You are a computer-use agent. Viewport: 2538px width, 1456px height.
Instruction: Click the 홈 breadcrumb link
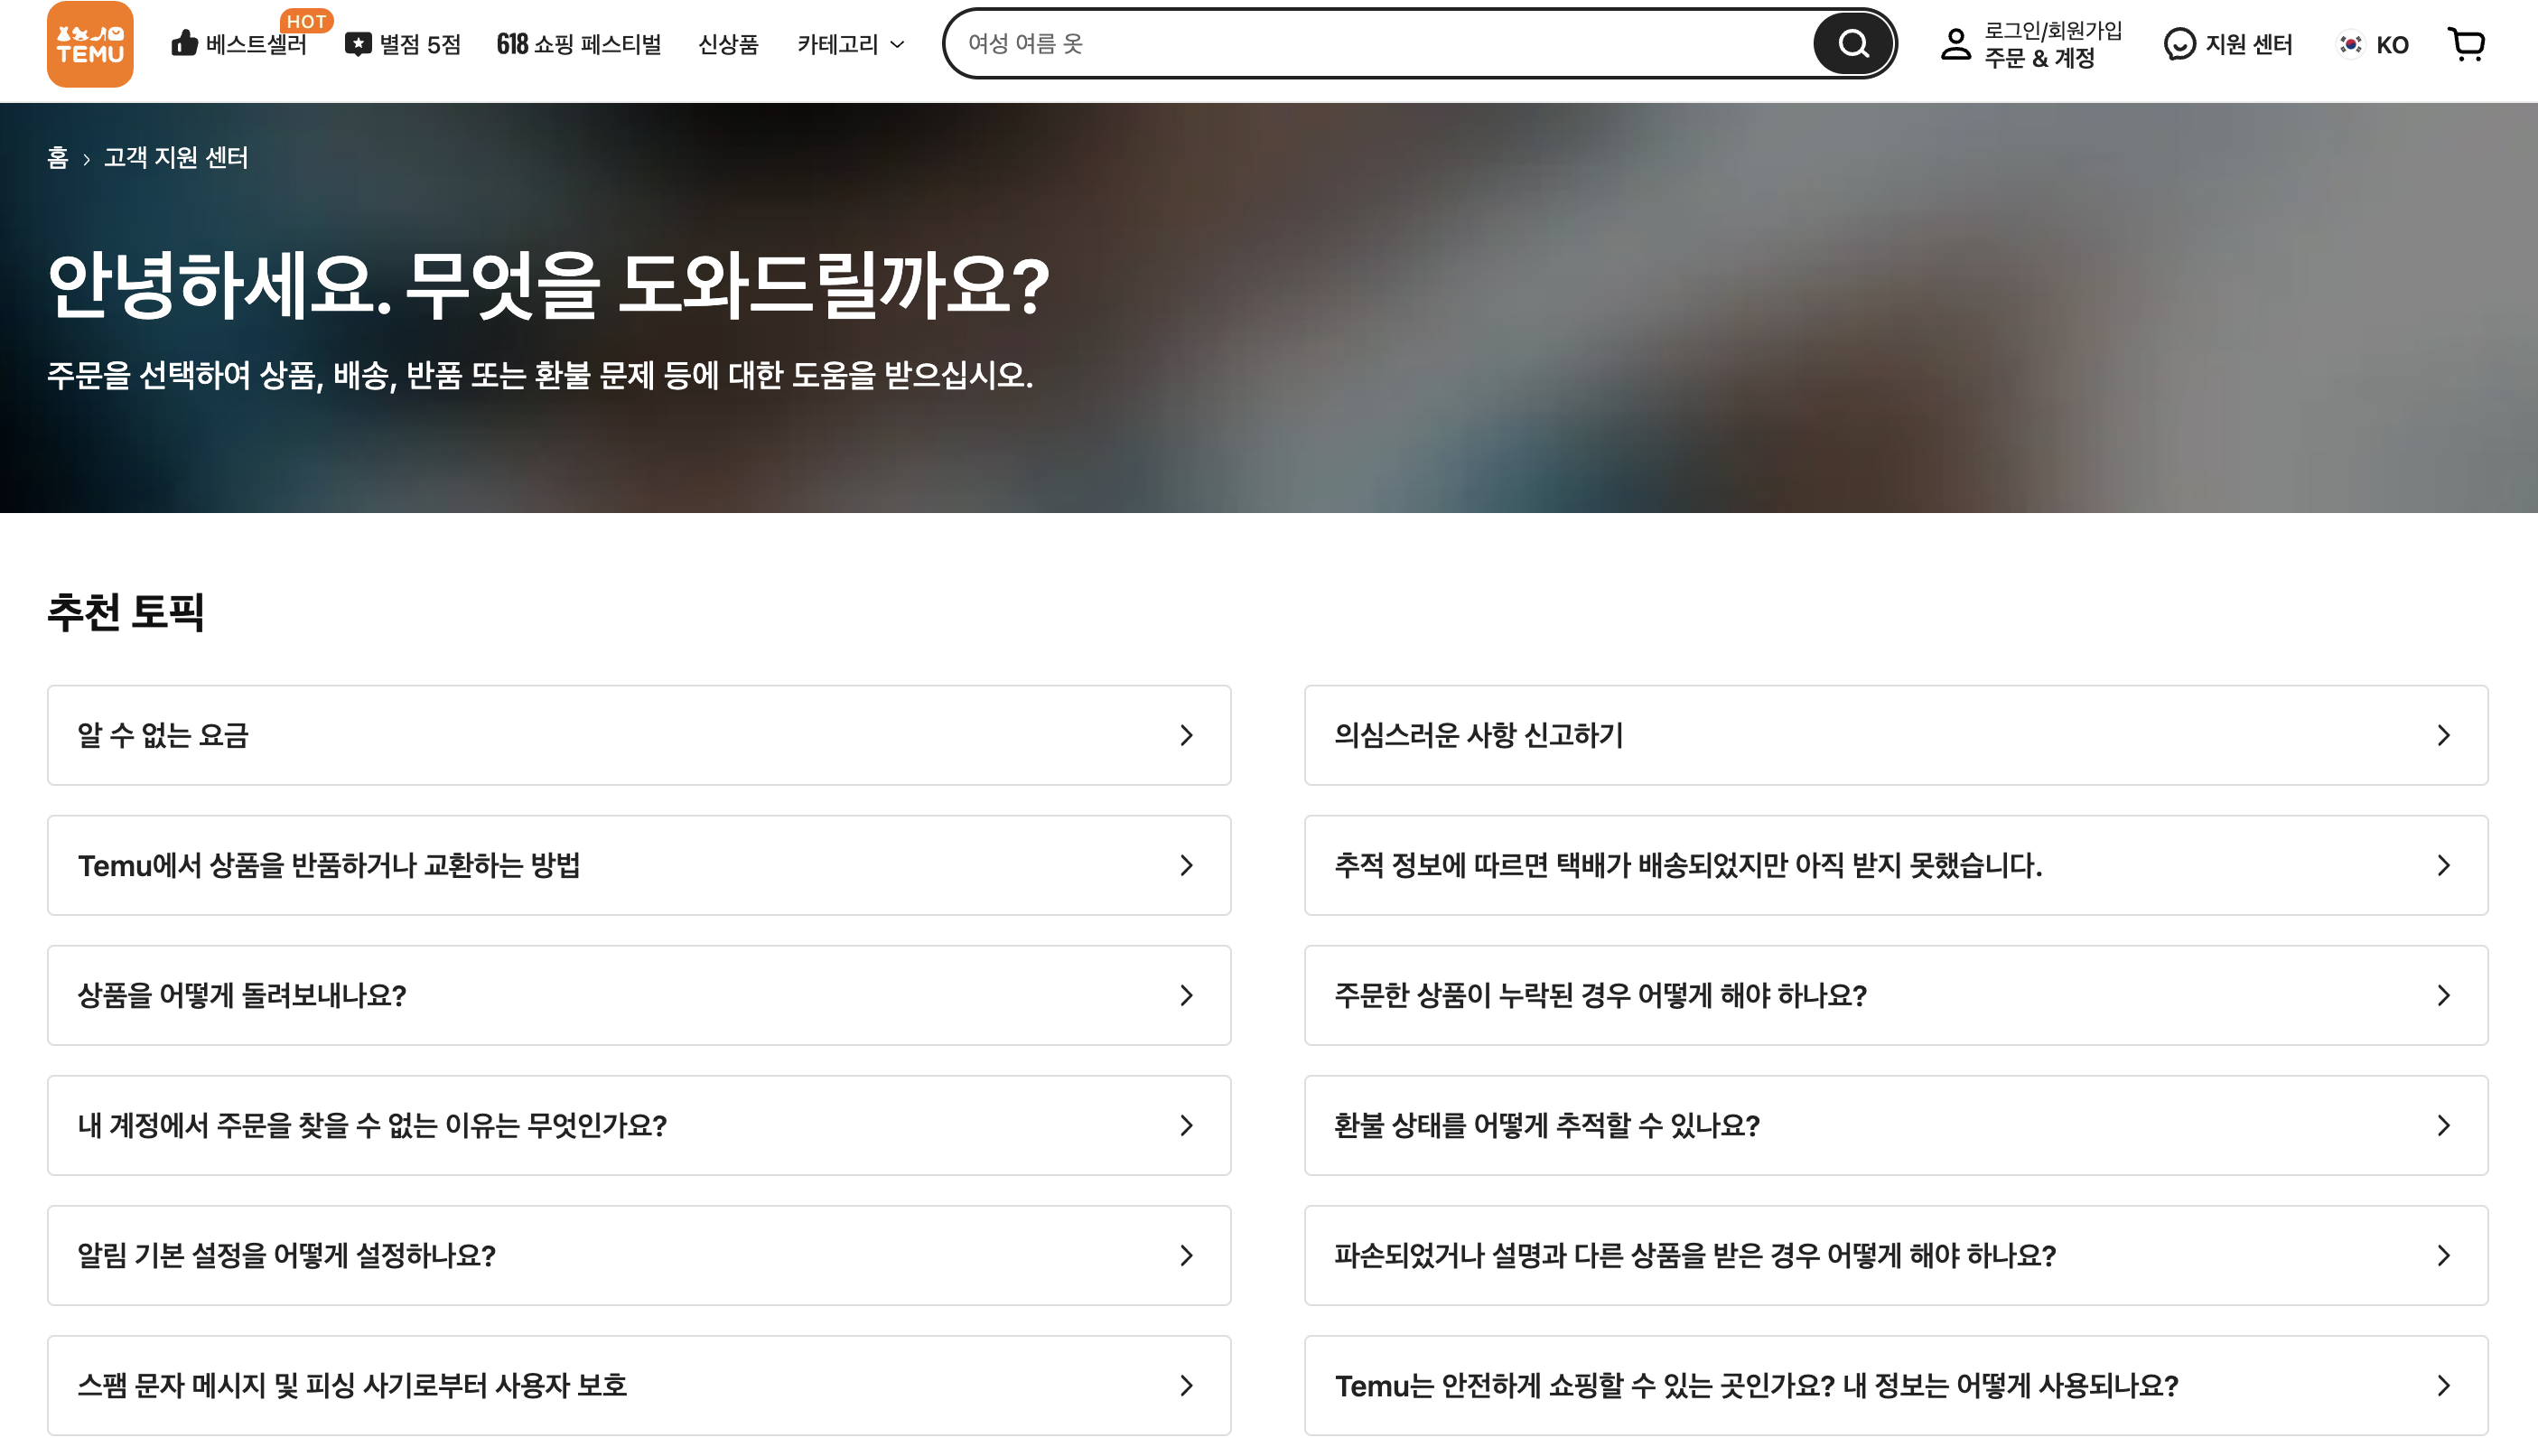tap(58, 158)
